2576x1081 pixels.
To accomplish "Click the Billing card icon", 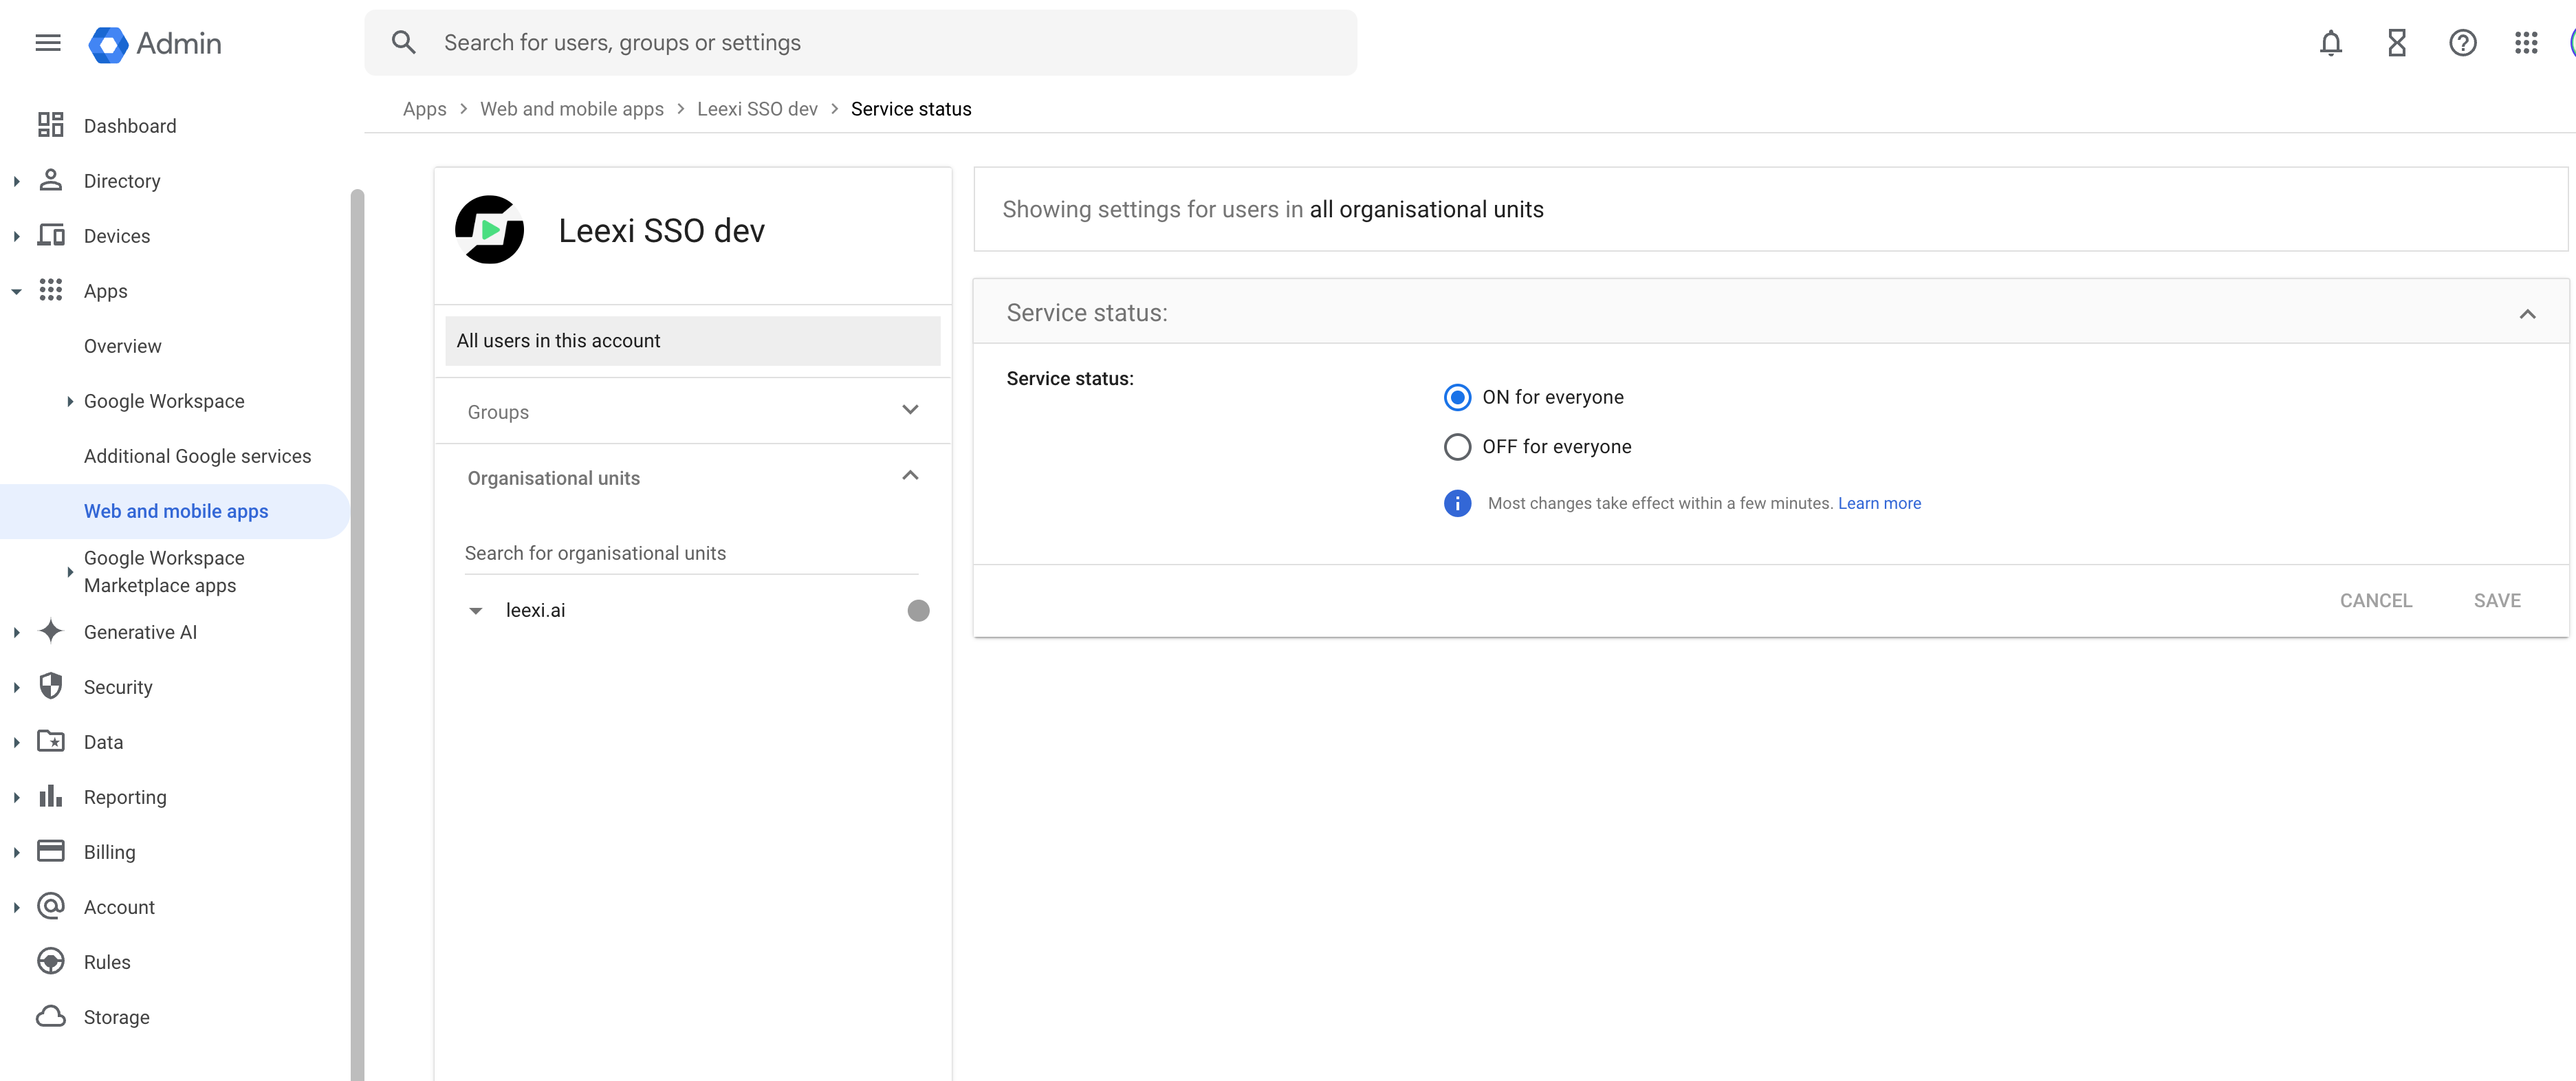I will (x=50, y=851).
